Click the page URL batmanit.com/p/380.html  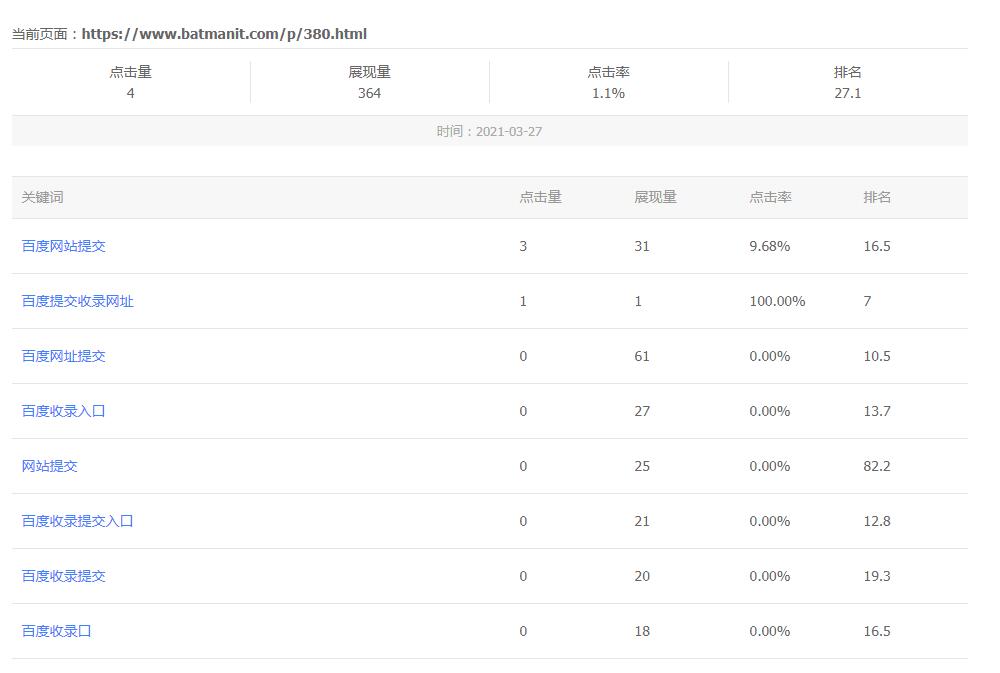click(224, 34)
